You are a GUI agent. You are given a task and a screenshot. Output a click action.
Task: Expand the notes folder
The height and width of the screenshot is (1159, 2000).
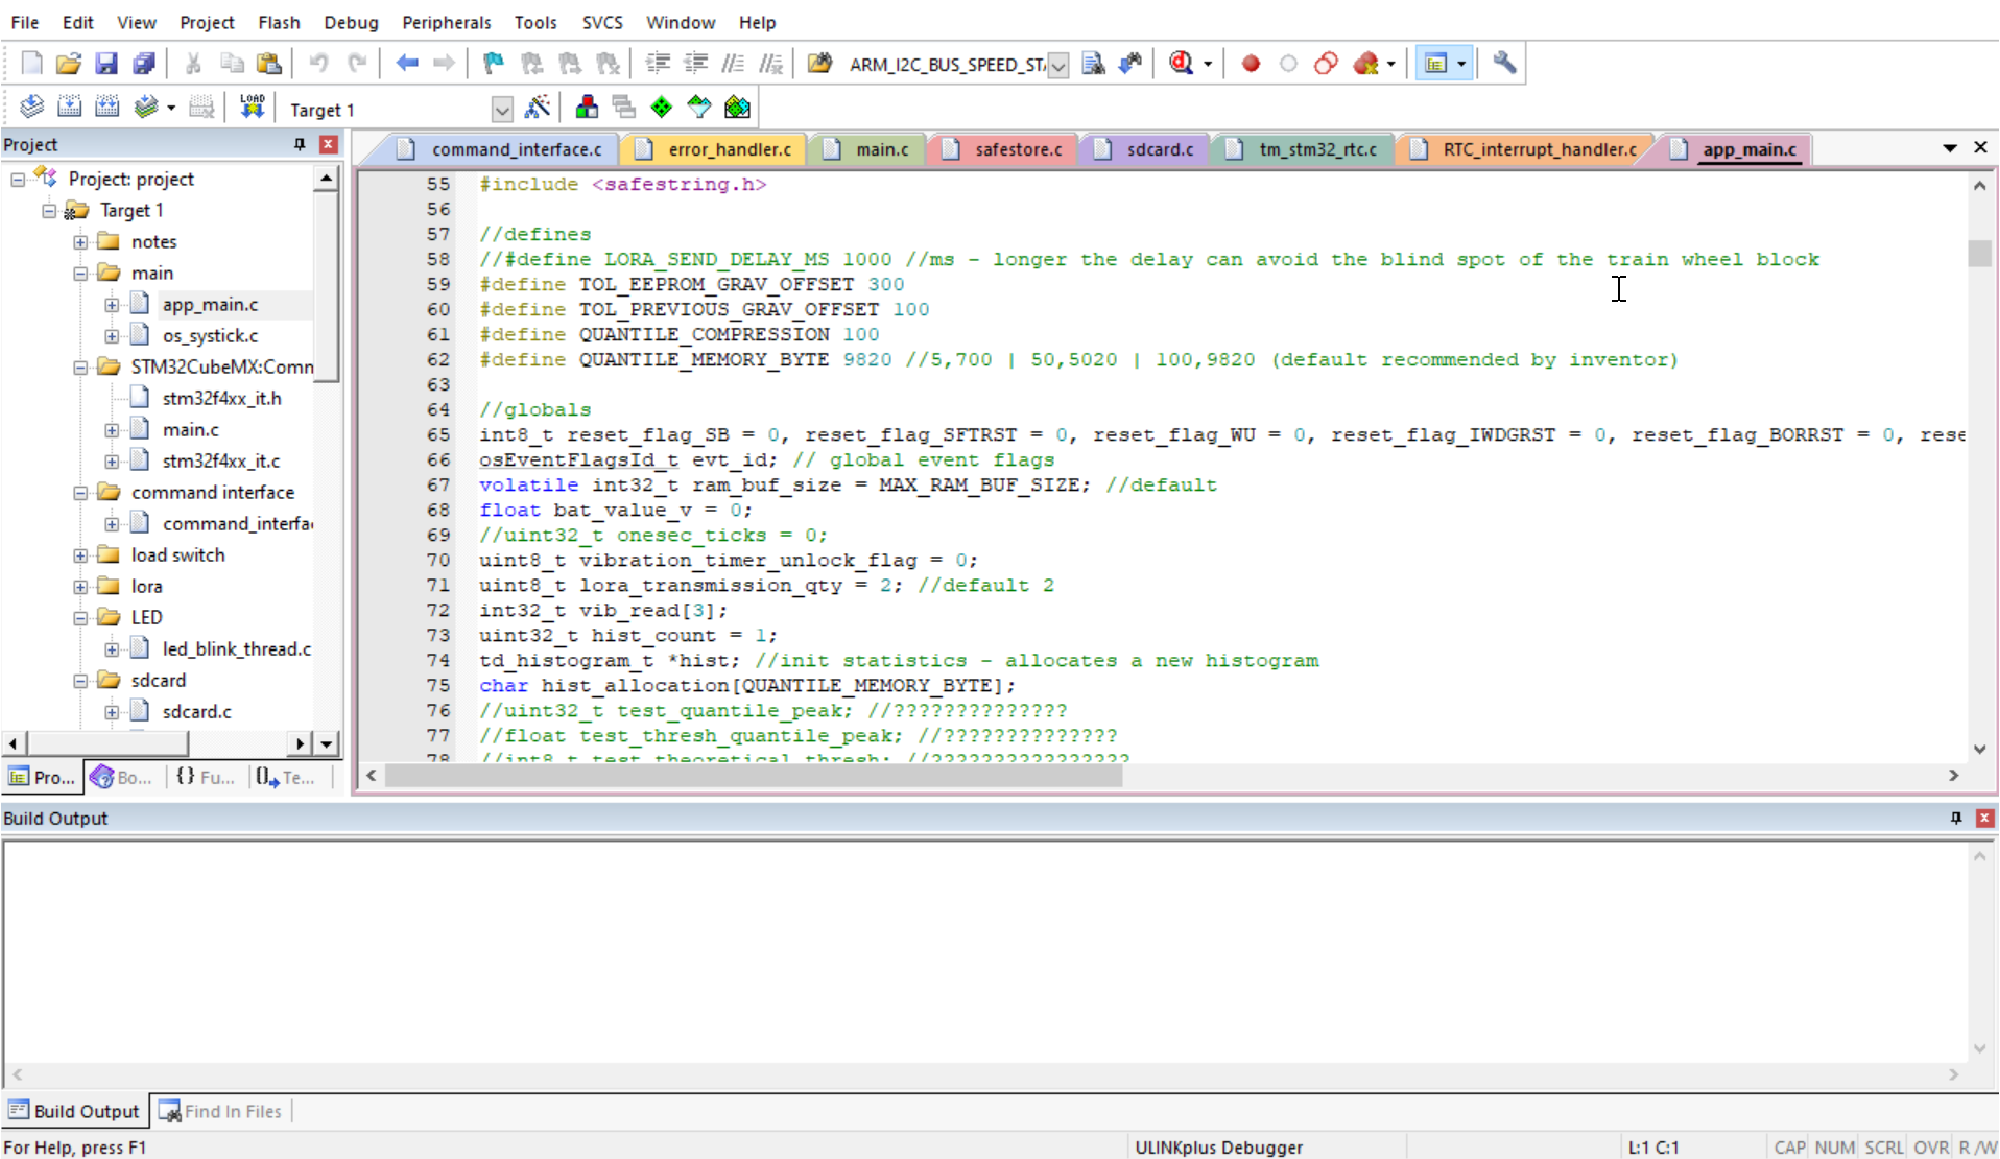(80, 242)
